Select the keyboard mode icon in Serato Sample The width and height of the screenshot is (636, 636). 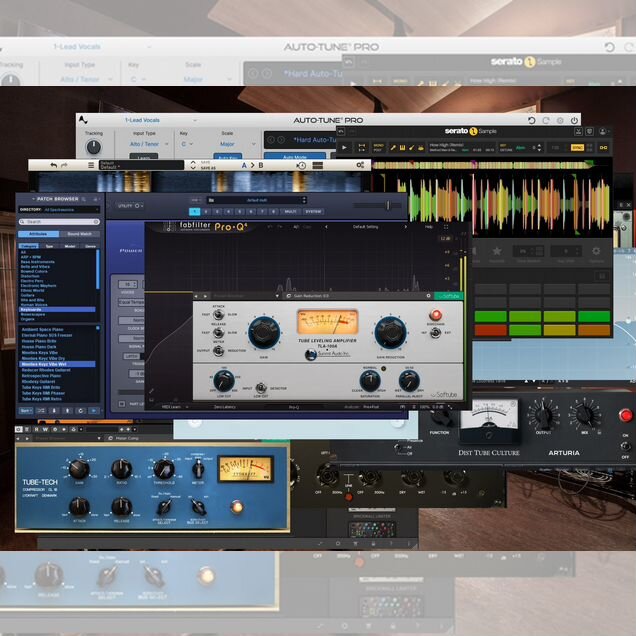tap(402, 148)
